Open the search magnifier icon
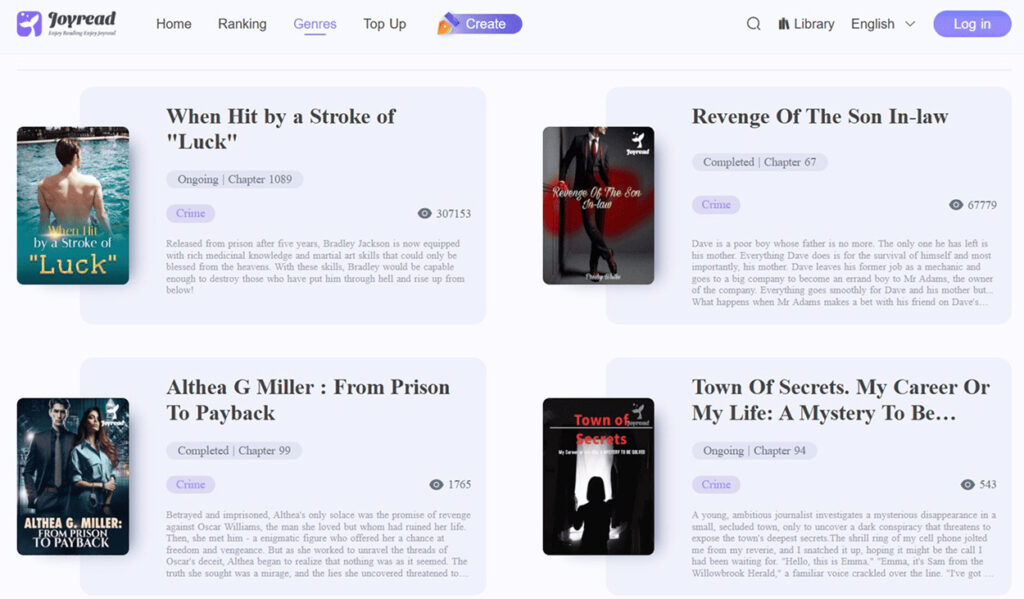1024x599 pixels. pos(754,24)
